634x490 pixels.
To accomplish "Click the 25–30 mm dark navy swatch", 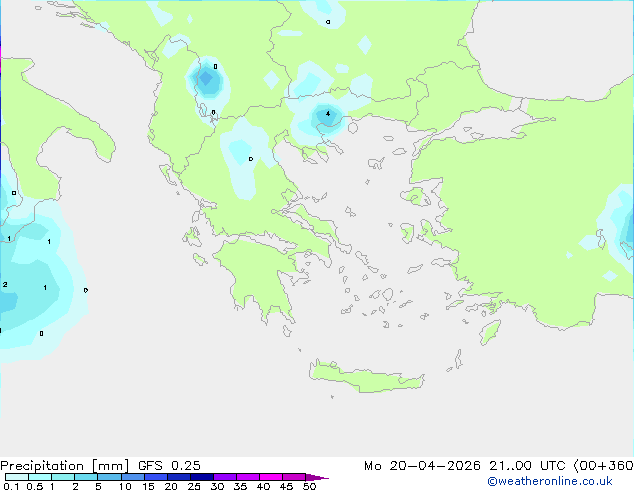I will [x=202, y=477].
